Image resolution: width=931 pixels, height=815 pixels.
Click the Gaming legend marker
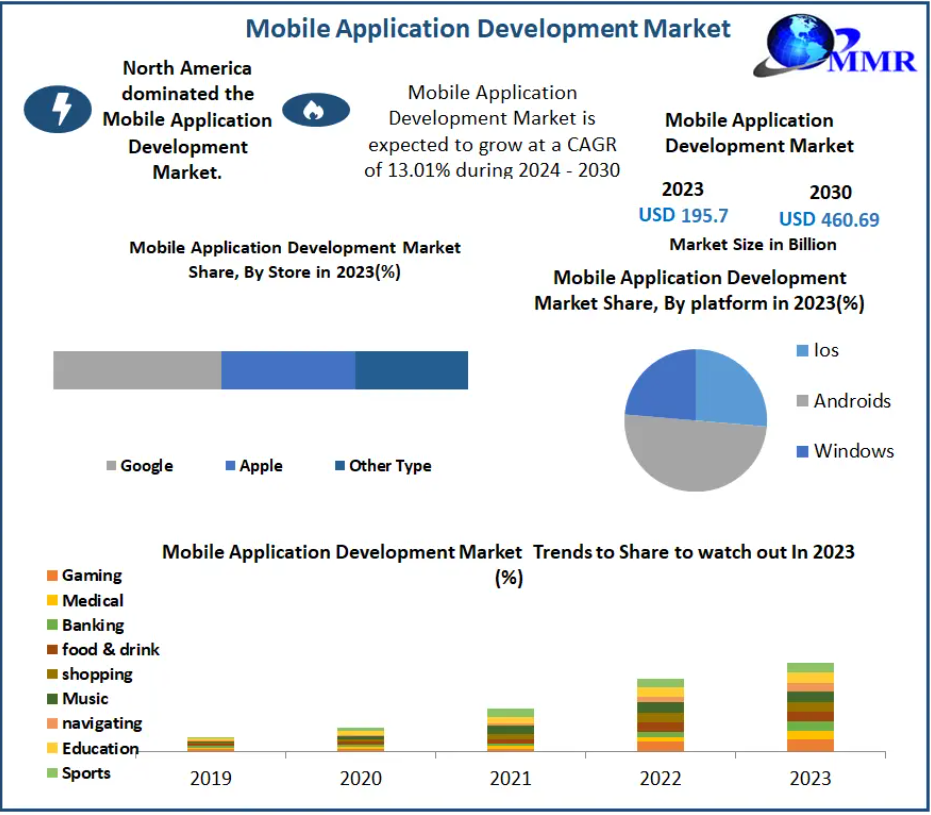tap(52, 576)
